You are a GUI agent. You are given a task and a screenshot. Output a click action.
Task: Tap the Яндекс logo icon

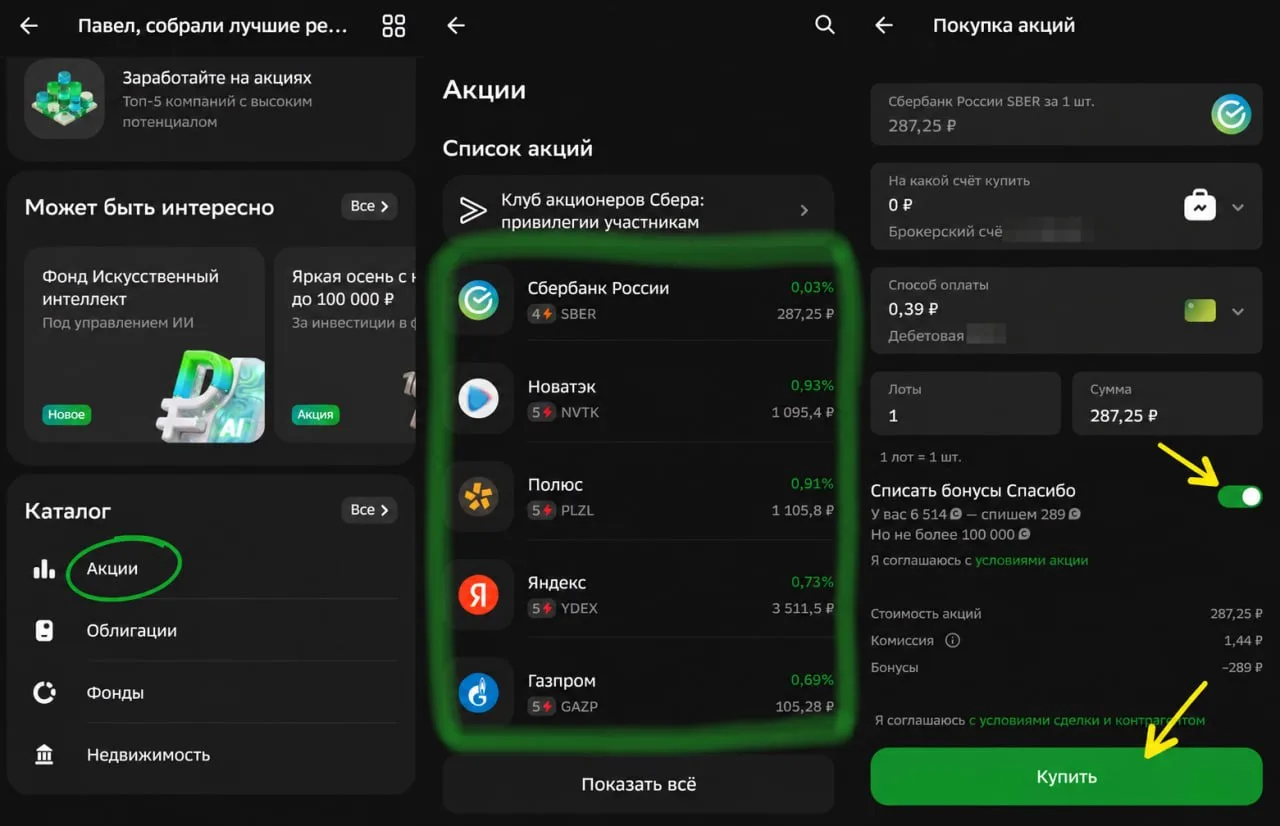click(x=478, y=595)
